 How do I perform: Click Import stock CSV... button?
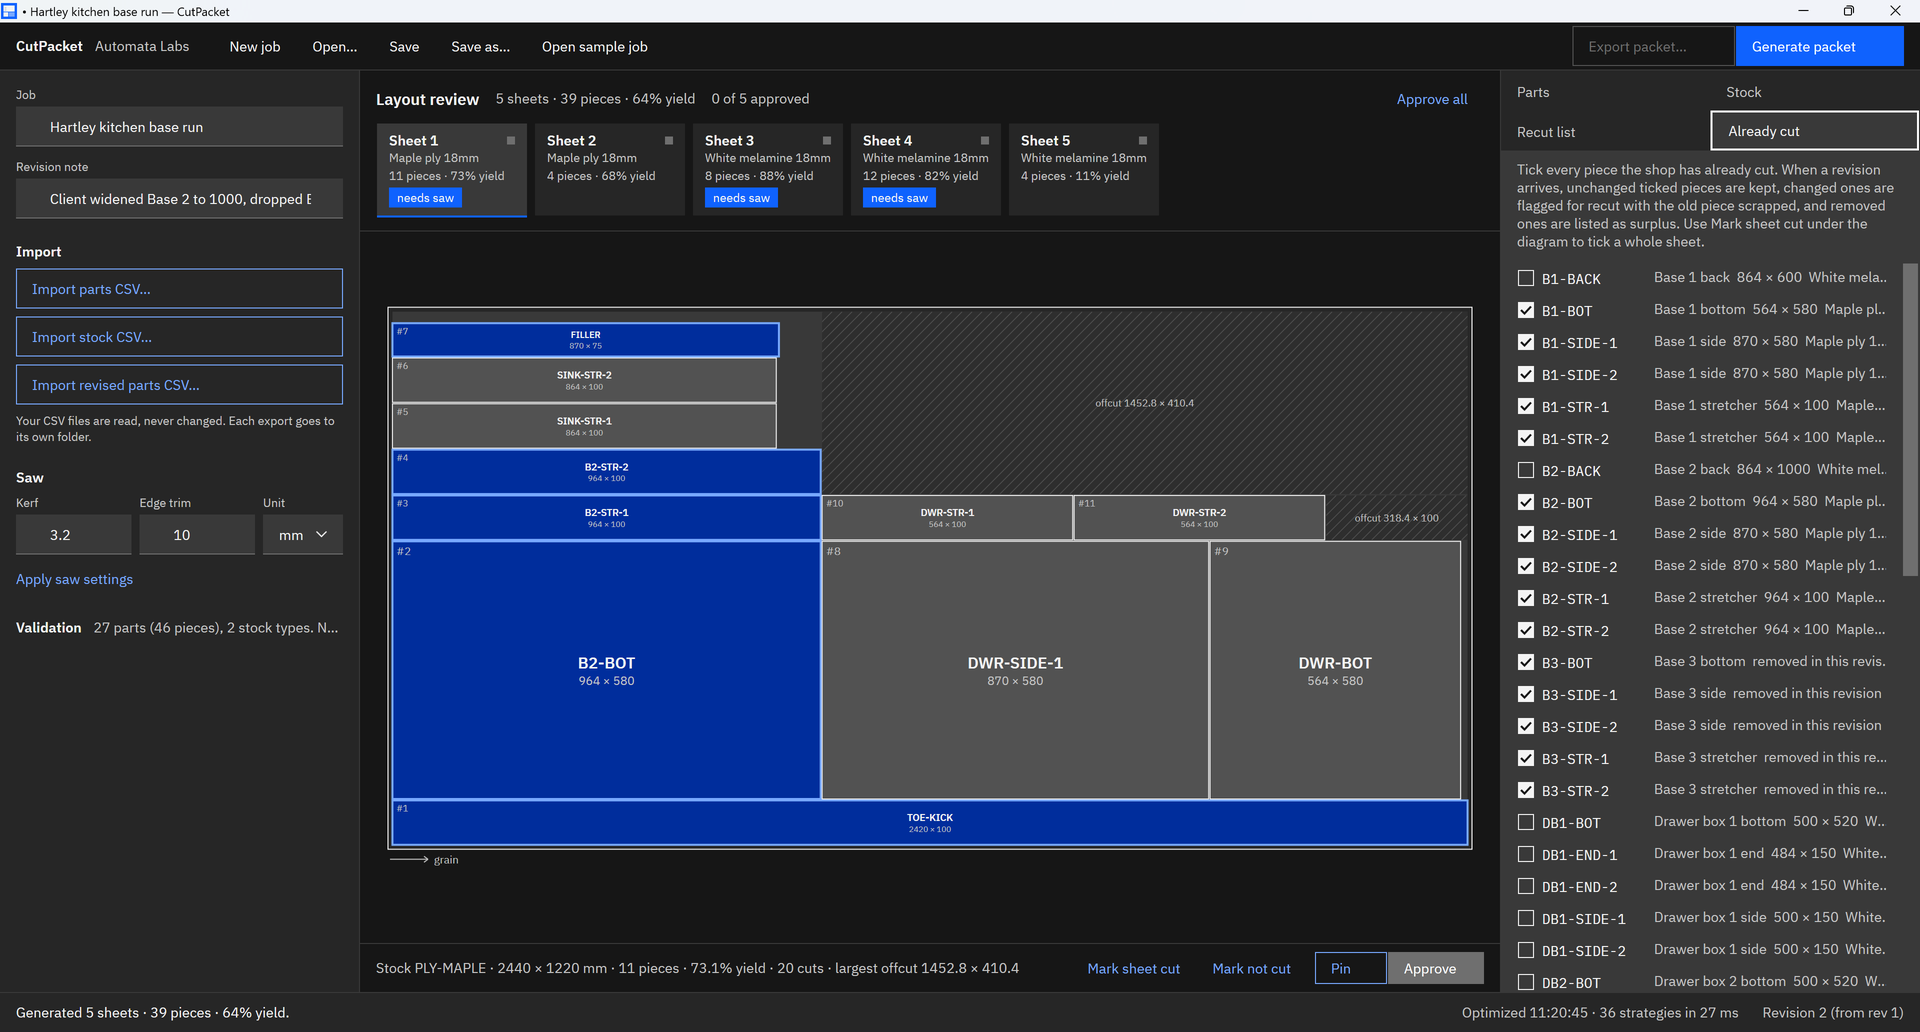tap(179, 337)
